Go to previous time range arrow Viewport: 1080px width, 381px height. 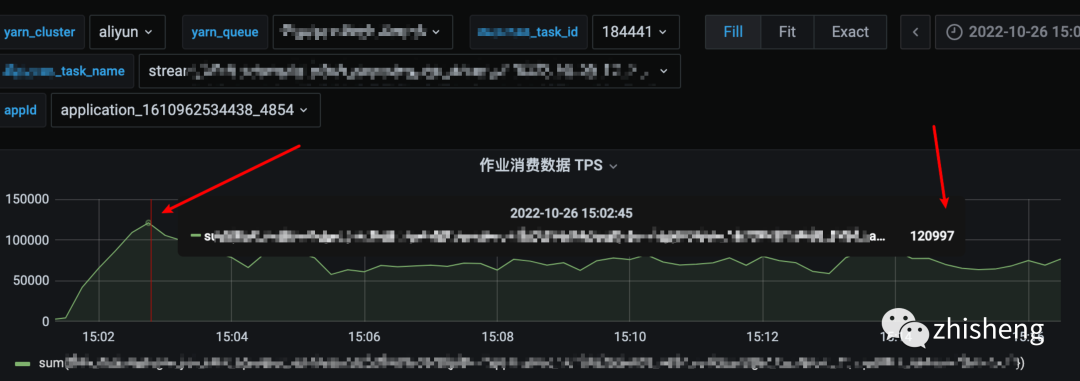915,32
